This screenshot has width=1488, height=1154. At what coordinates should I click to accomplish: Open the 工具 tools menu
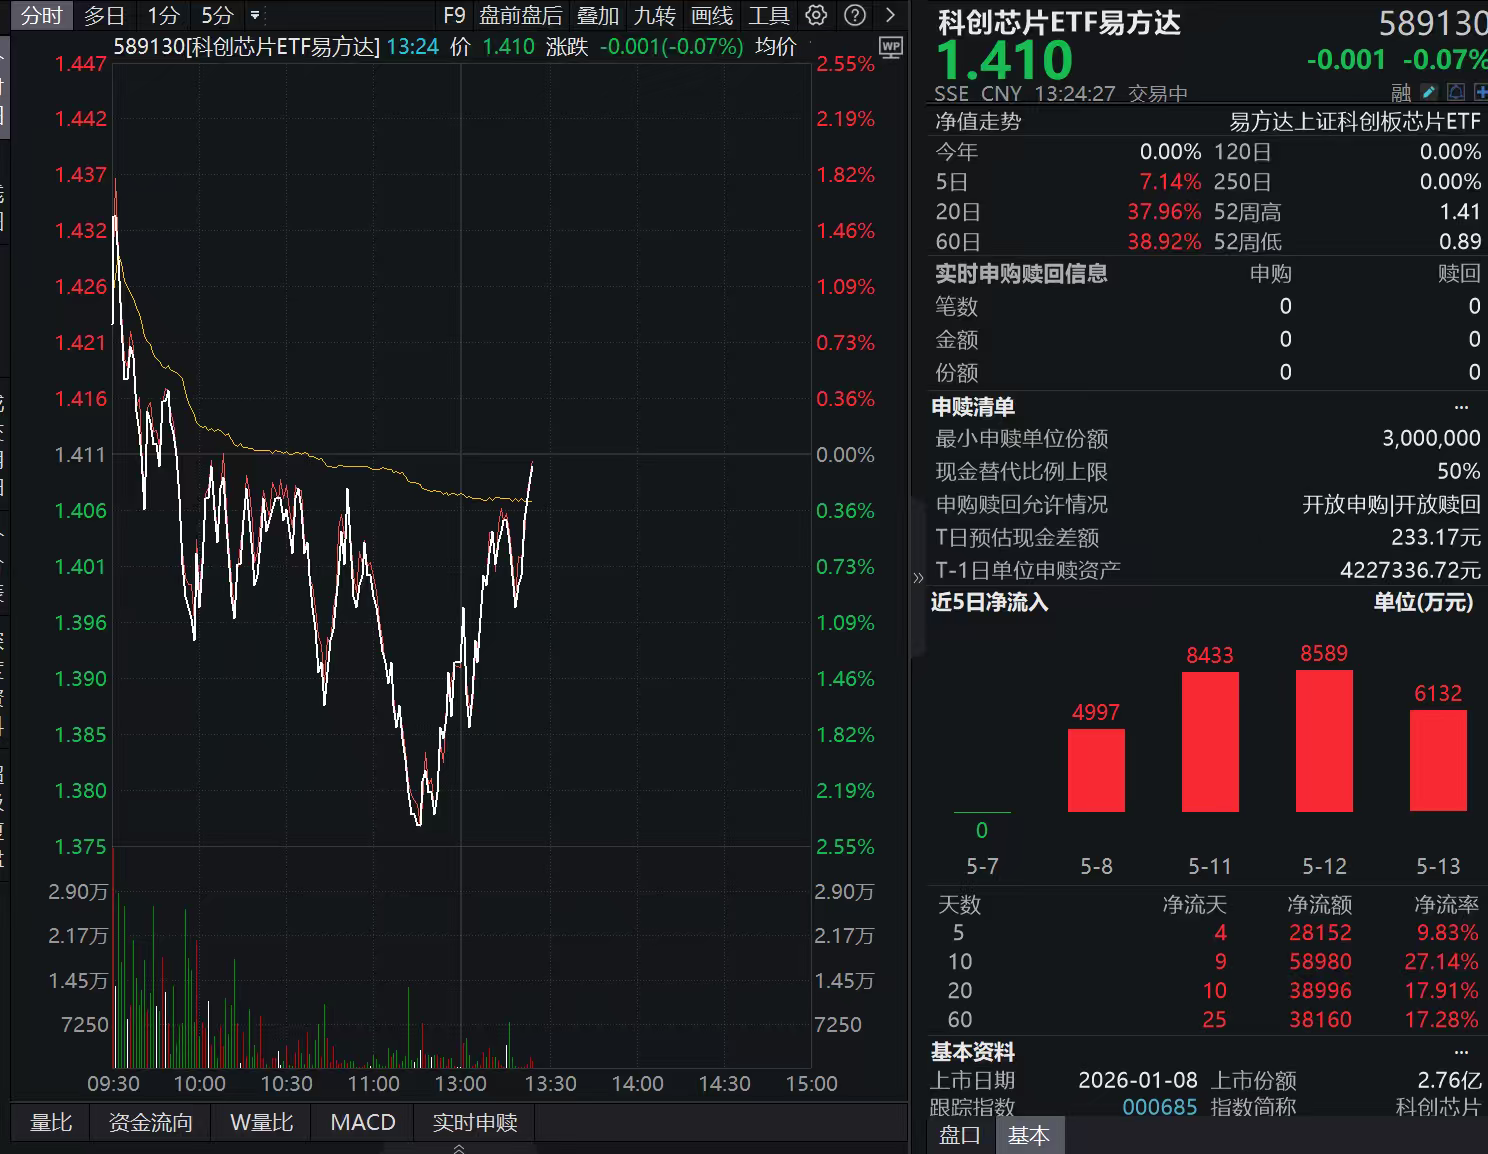click(x=769, y=16)
